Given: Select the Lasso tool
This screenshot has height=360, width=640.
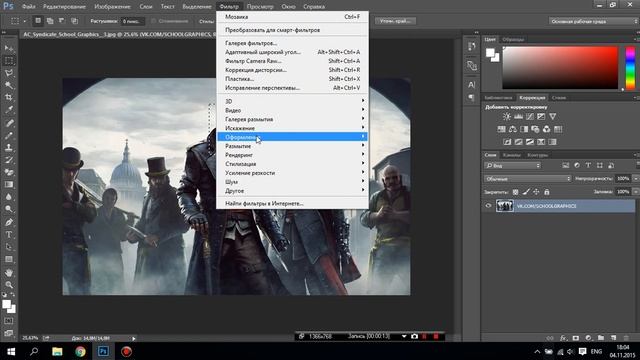Looking at the screenshot, I should (x=9, y=73).
